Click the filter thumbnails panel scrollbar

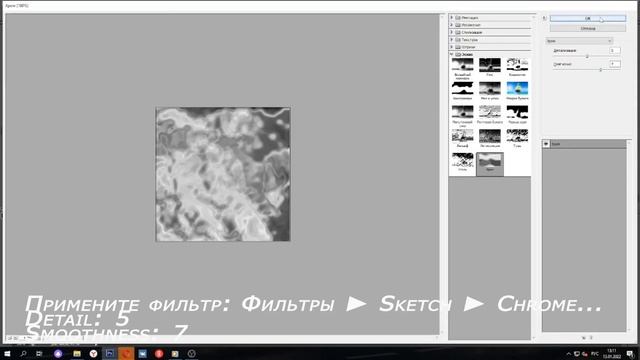coord(533,176)
